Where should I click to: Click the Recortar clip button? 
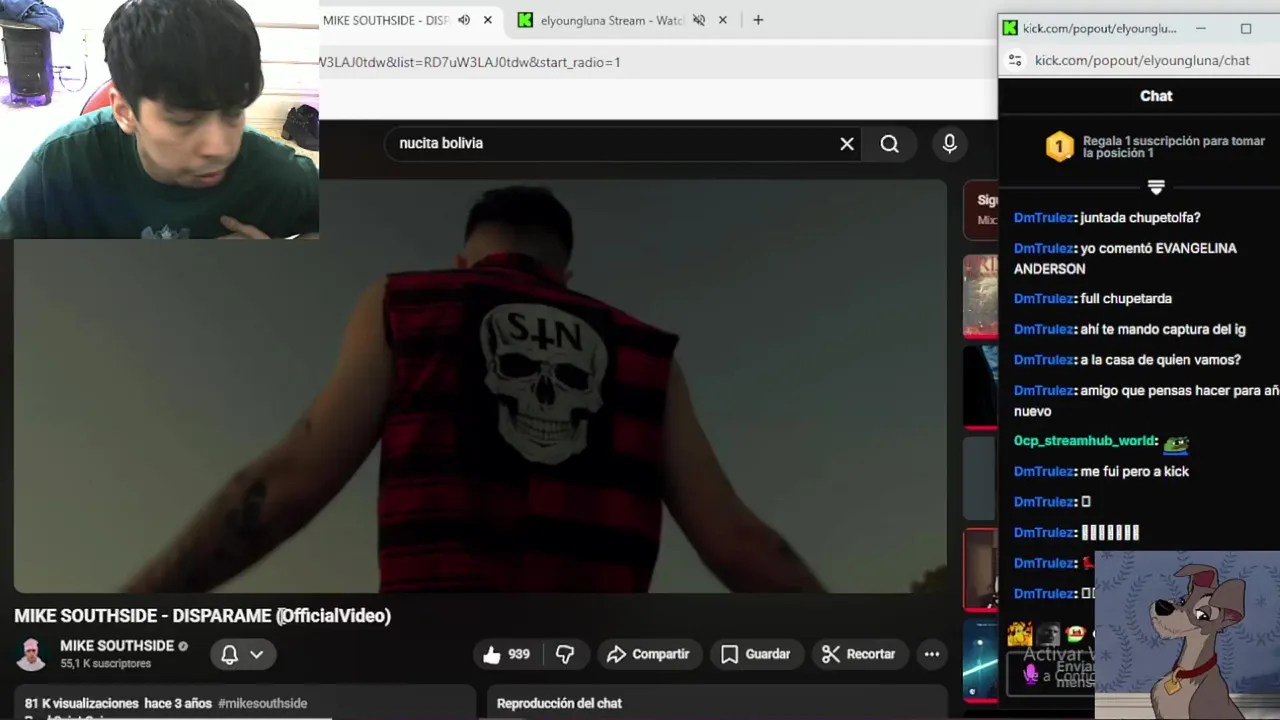(859, 654)
